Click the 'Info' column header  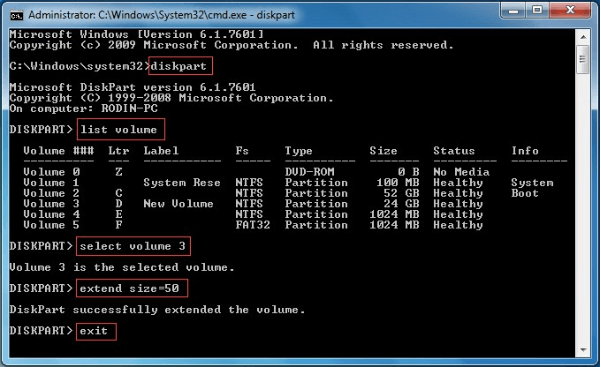click(525, 151)
